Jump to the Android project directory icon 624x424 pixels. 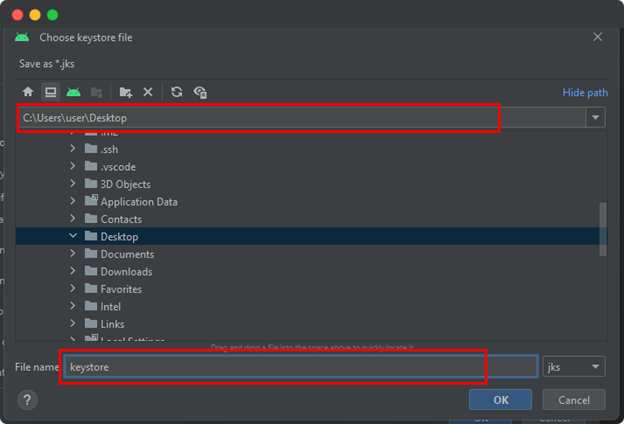(73, 92)
